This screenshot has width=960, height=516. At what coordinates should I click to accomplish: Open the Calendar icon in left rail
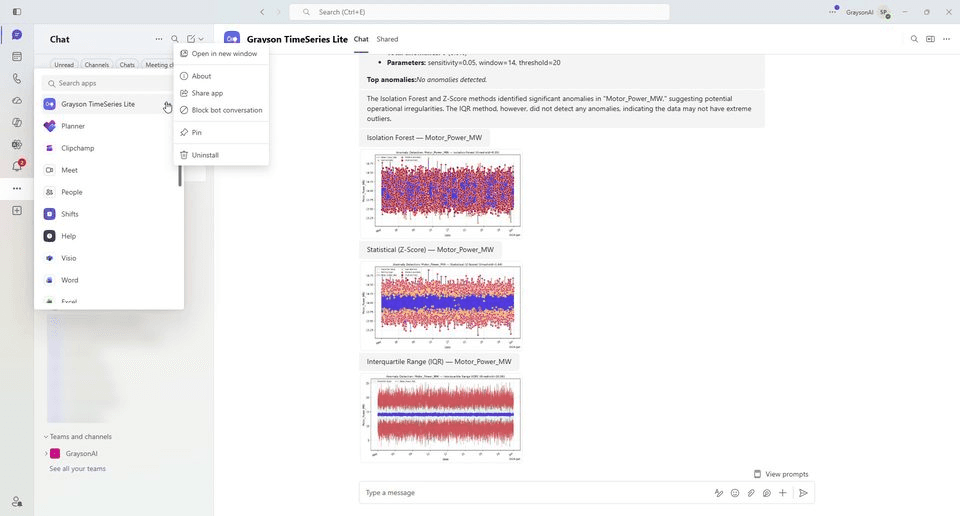coord(17,56)
